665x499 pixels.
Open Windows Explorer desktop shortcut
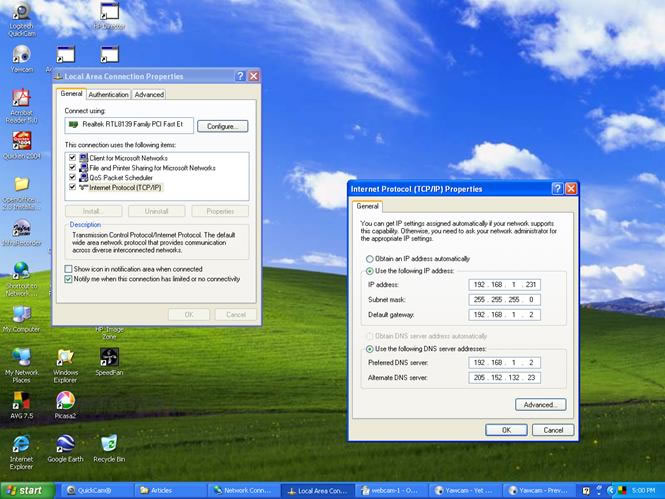click(65, 365)
